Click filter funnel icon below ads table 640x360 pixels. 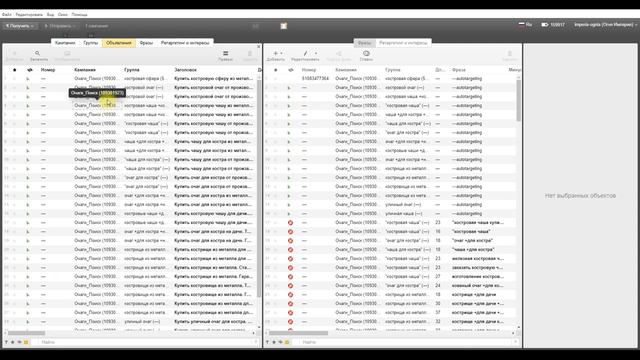point(6,342)
